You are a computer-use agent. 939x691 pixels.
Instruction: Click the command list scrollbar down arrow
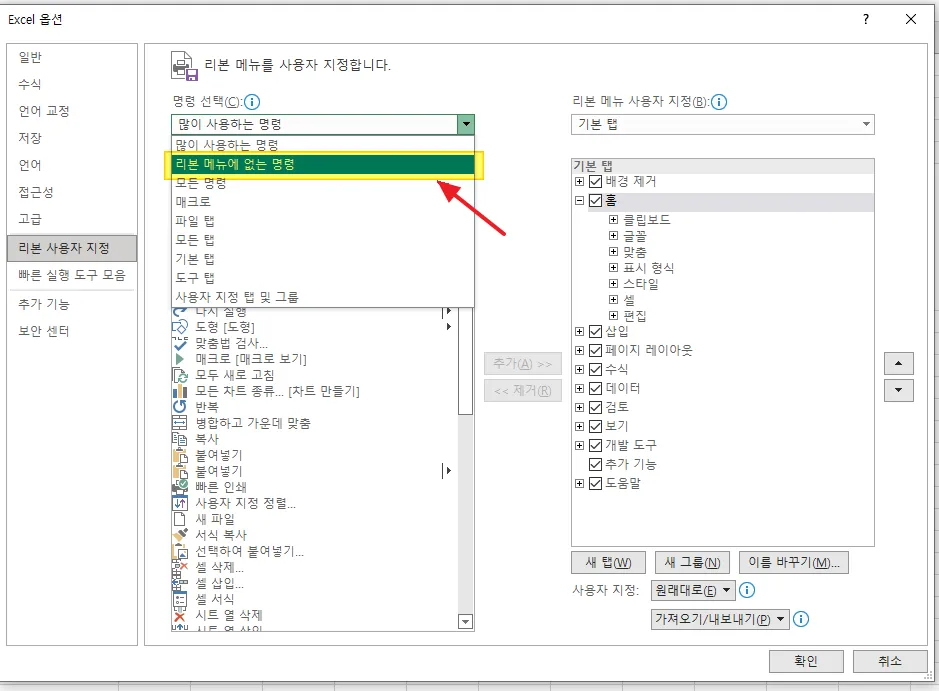pyautogui.click(x=463, y=621)
